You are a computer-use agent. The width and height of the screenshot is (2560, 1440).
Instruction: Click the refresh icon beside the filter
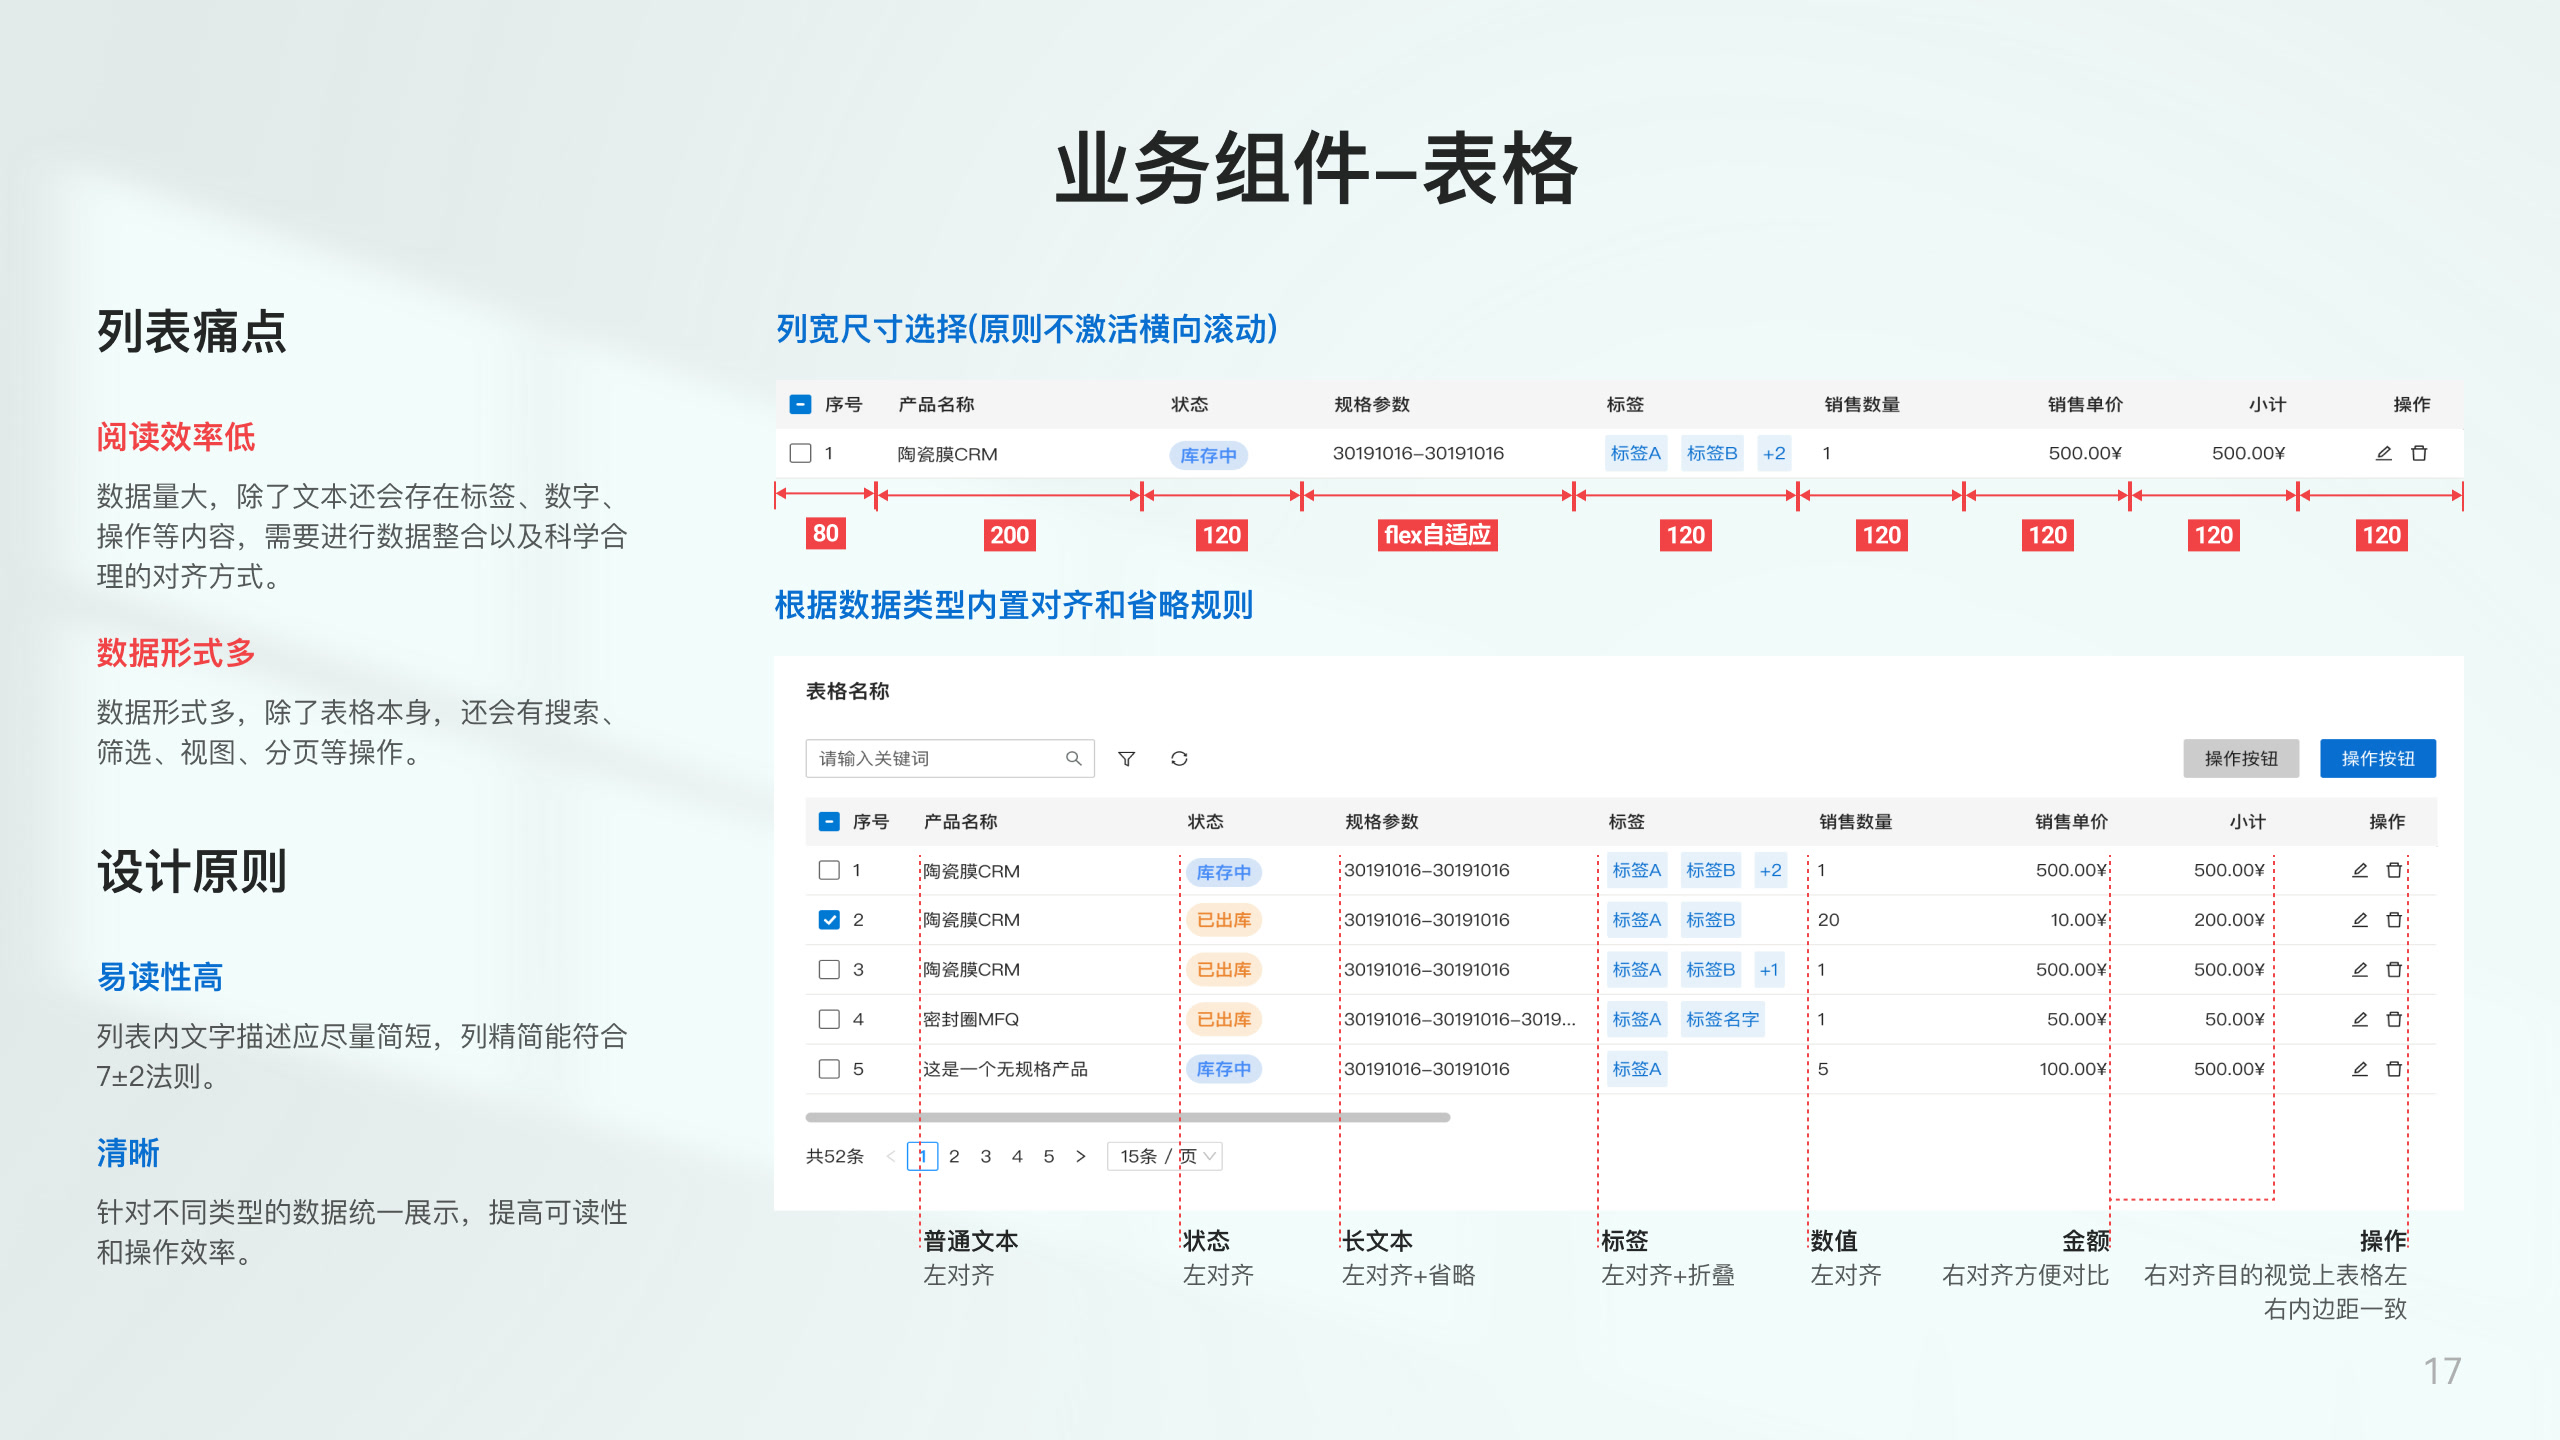coord(1179,758)
